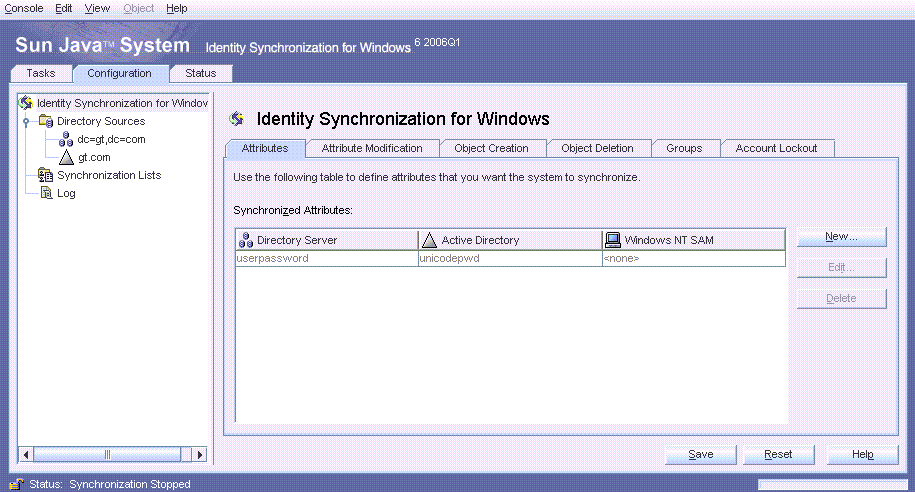This screenshot has height=492, width=915.
Task: Click the Delete button
Action: pos(841,298)
